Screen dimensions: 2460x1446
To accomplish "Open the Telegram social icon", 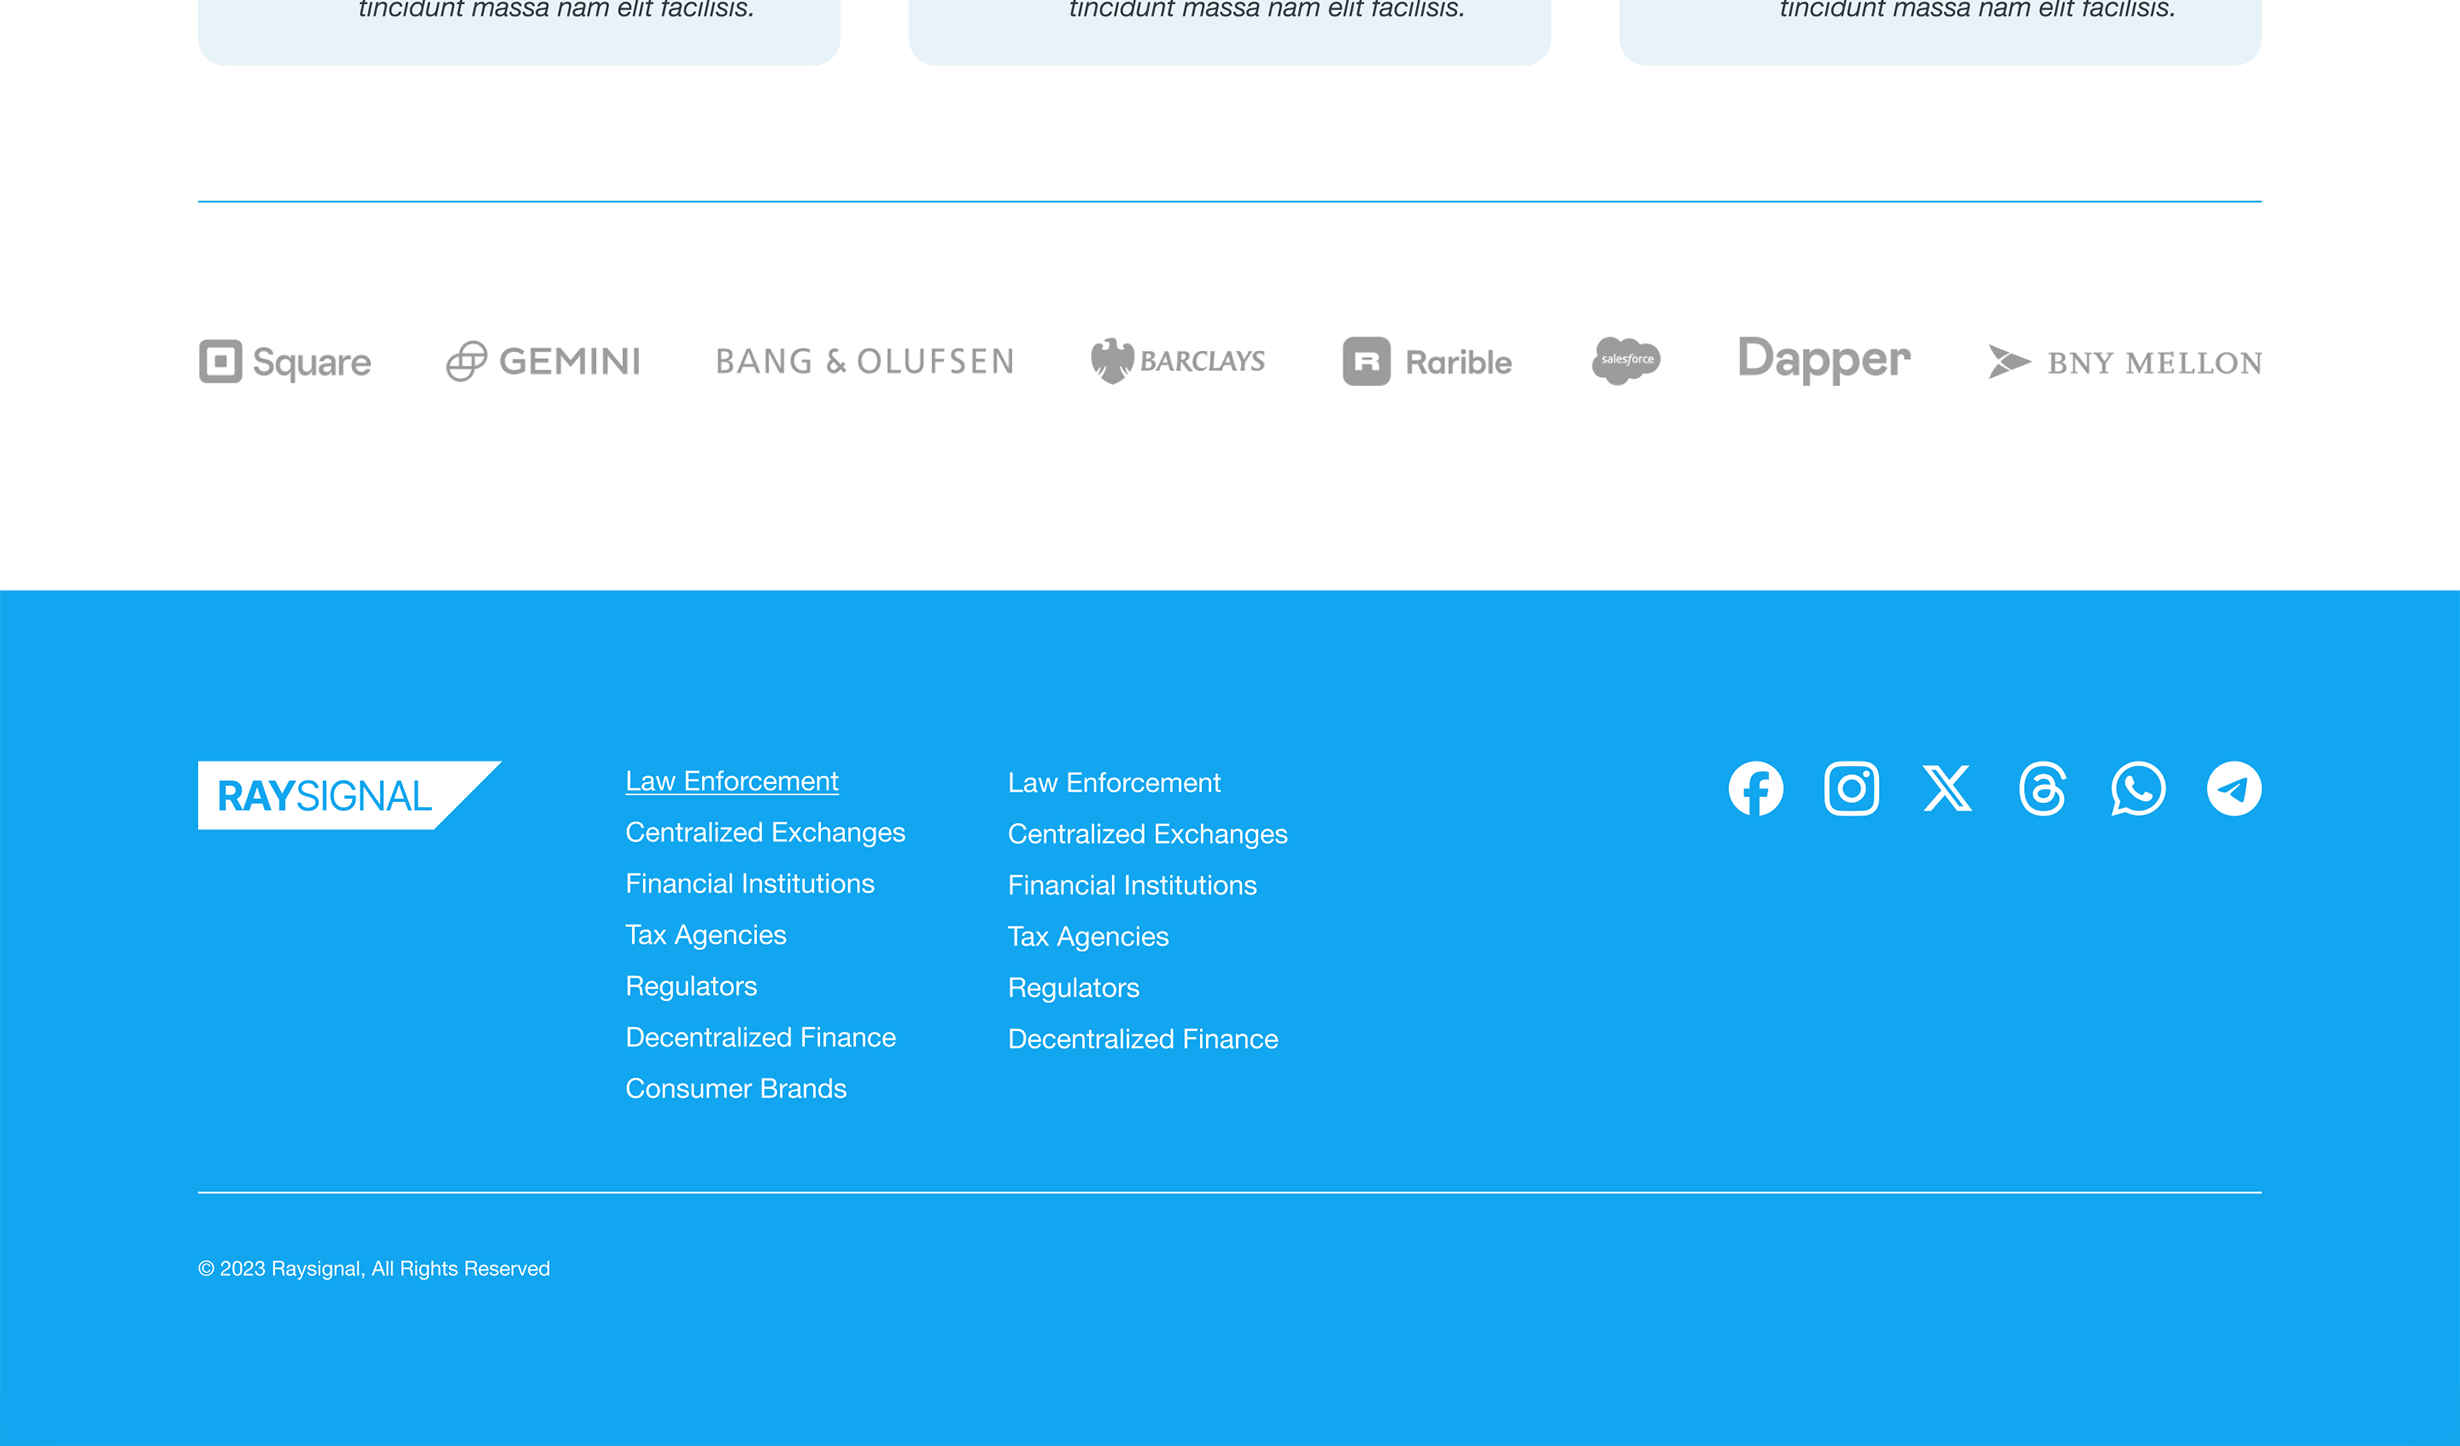I will [2234, 789].
